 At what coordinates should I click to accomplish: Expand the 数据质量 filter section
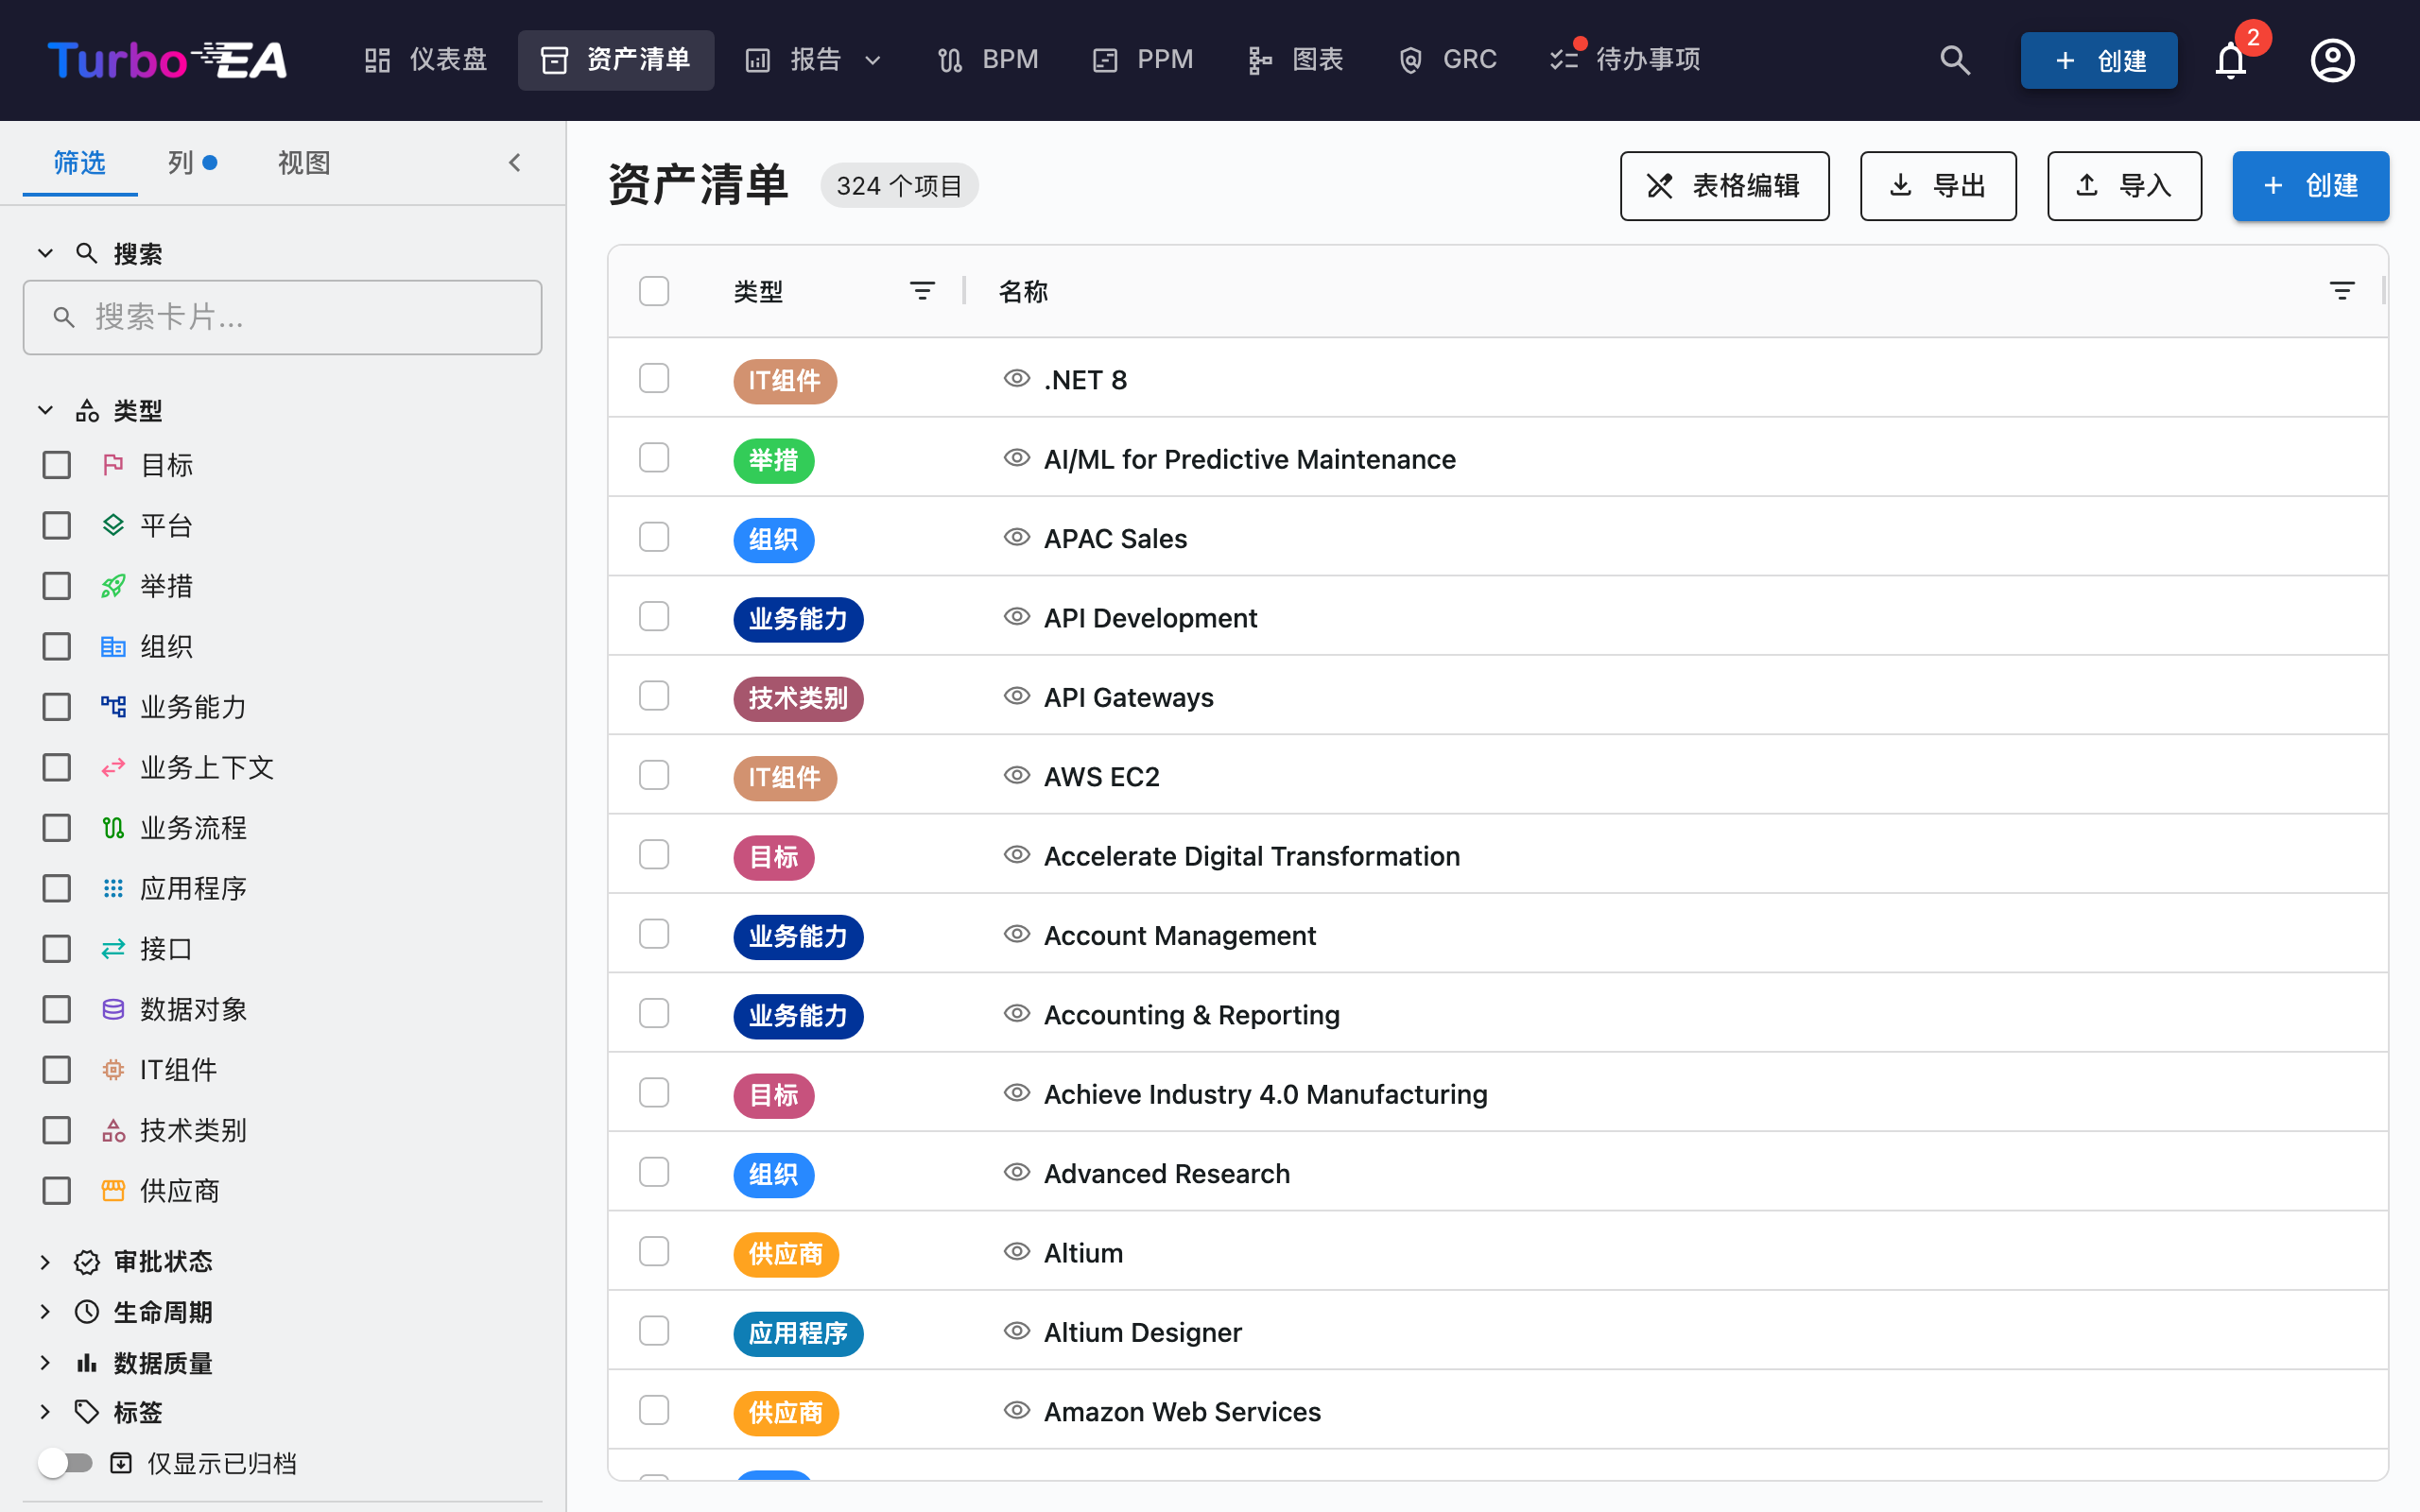45,1362
